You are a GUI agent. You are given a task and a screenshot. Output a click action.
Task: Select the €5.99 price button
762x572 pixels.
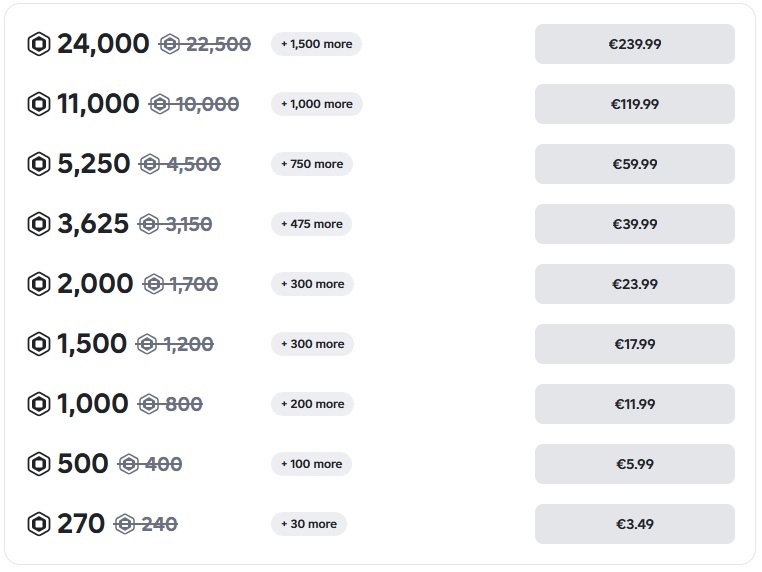click(635, 464)
